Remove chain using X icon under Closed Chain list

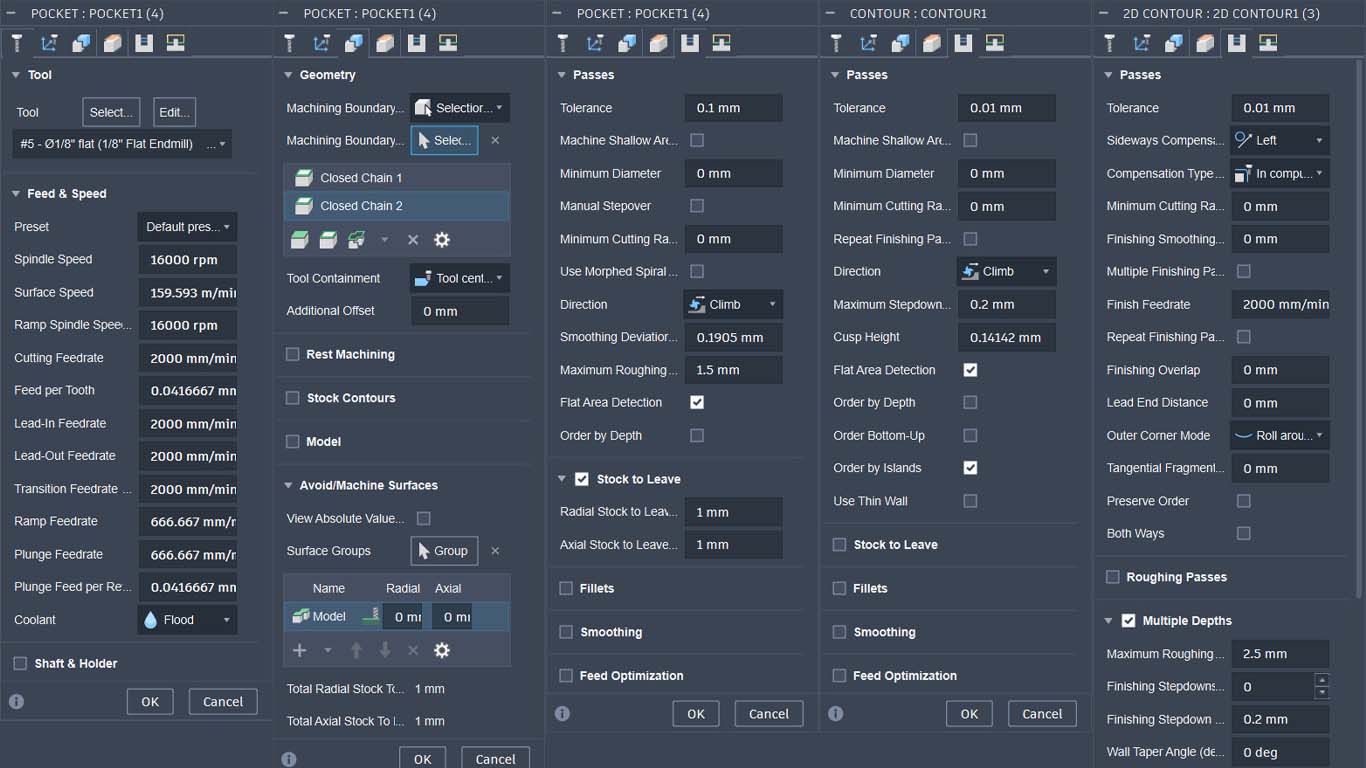[x=412, y=240]
